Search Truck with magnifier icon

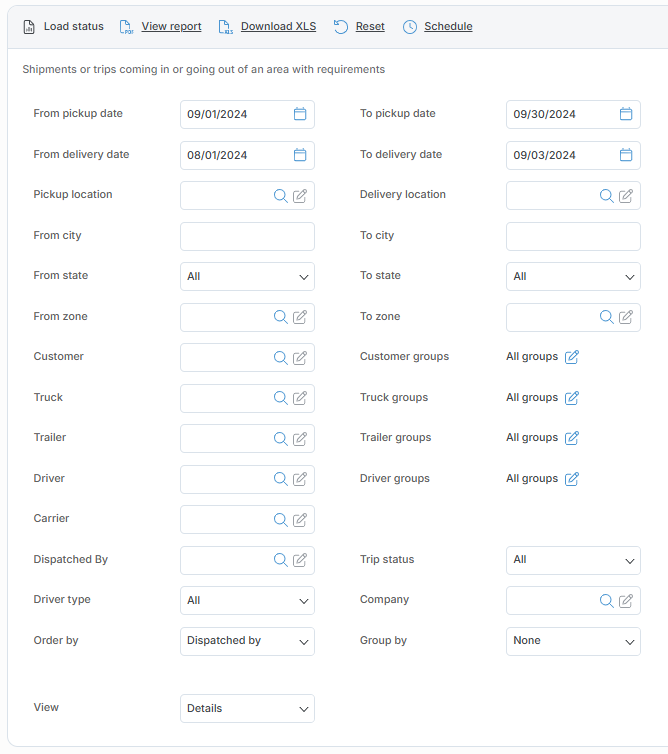tap(280, 398)
